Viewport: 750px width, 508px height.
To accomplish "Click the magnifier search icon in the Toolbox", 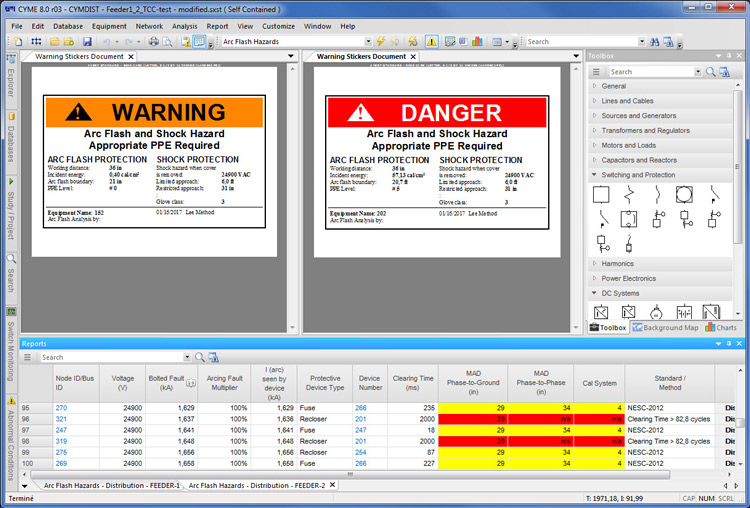I will [x=711, y=72].
